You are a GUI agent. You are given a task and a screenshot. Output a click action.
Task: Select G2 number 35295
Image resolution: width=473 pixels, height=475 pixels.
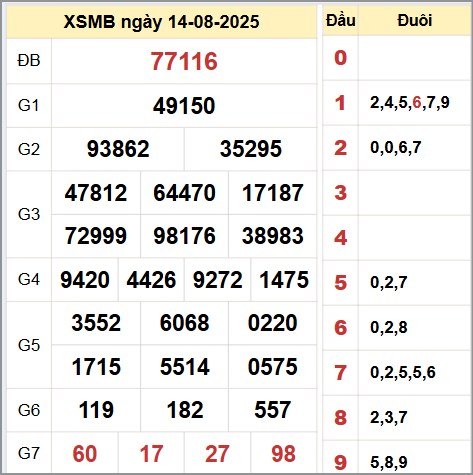[251, 149]
